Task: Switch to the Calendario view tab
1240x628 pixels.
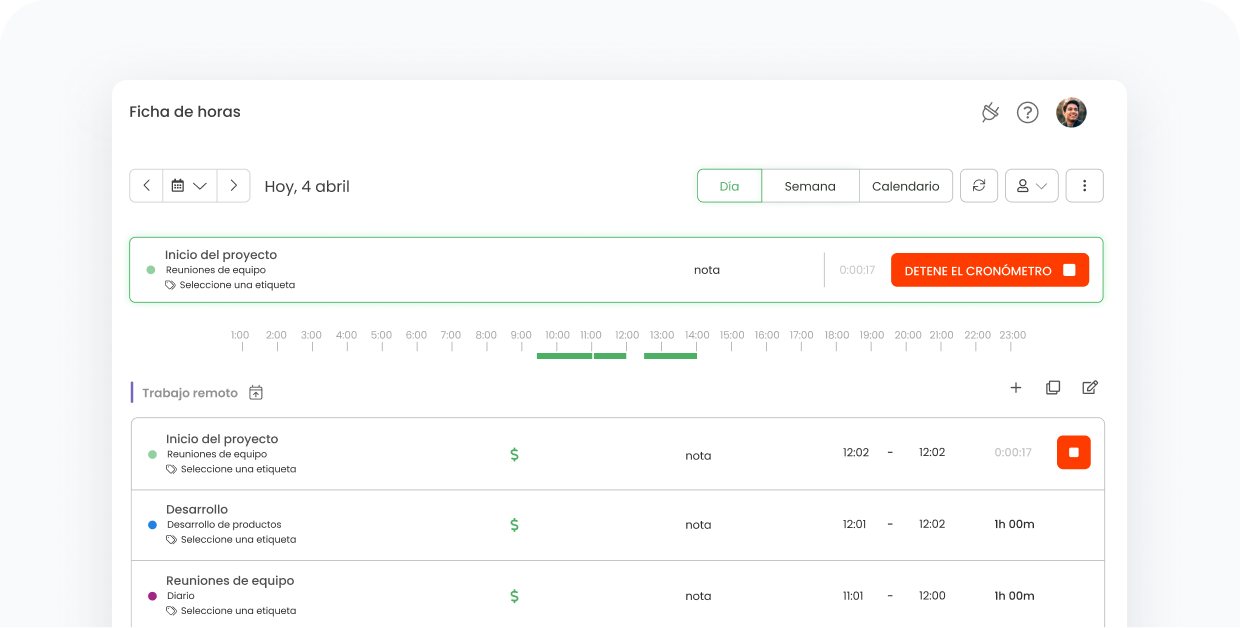Action: [905, 186]
